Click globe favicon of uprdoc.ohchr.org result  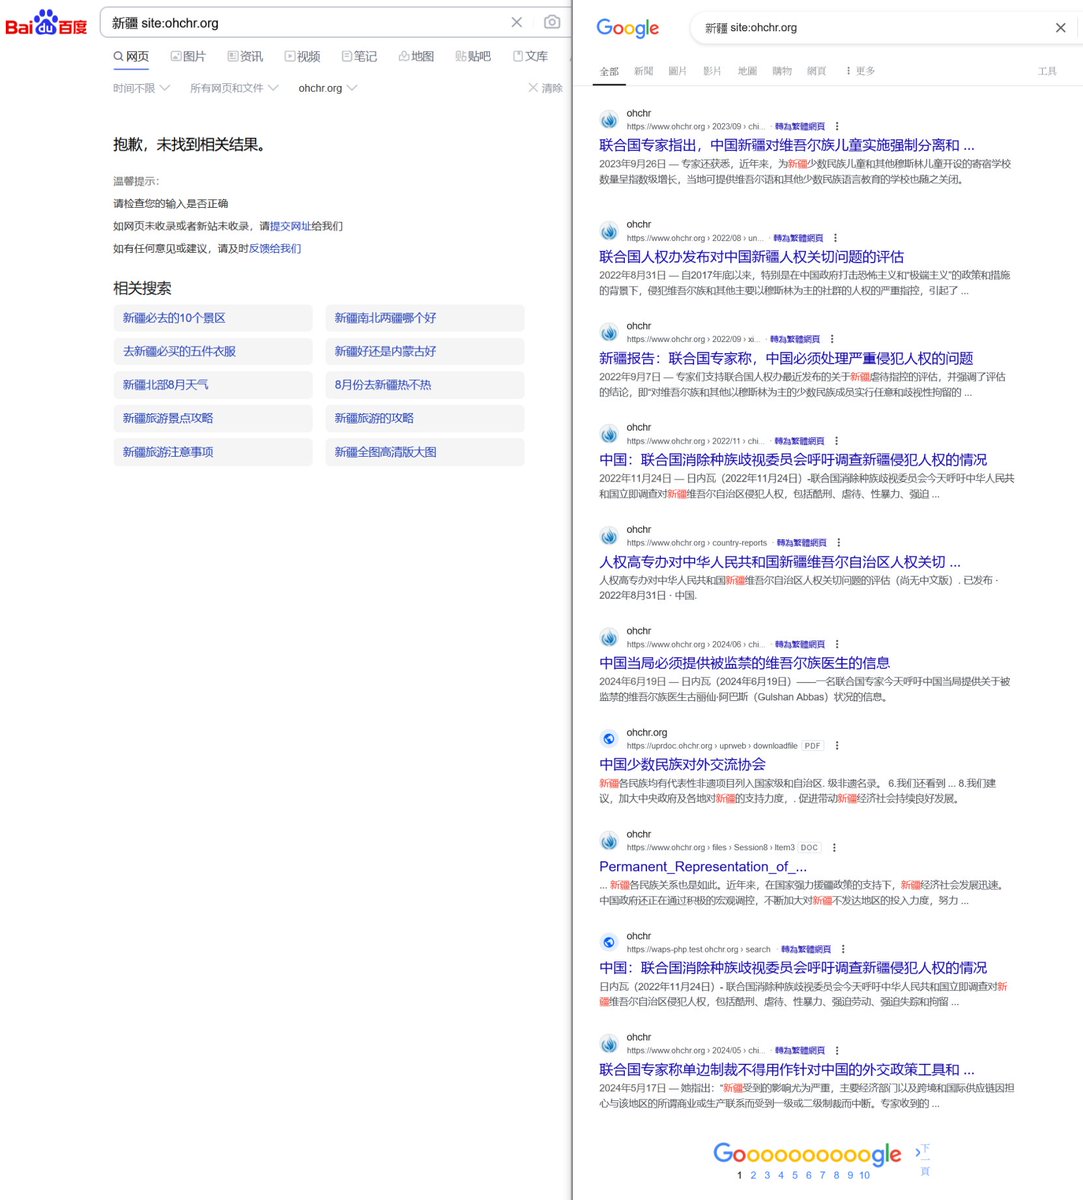pos(608,739)
